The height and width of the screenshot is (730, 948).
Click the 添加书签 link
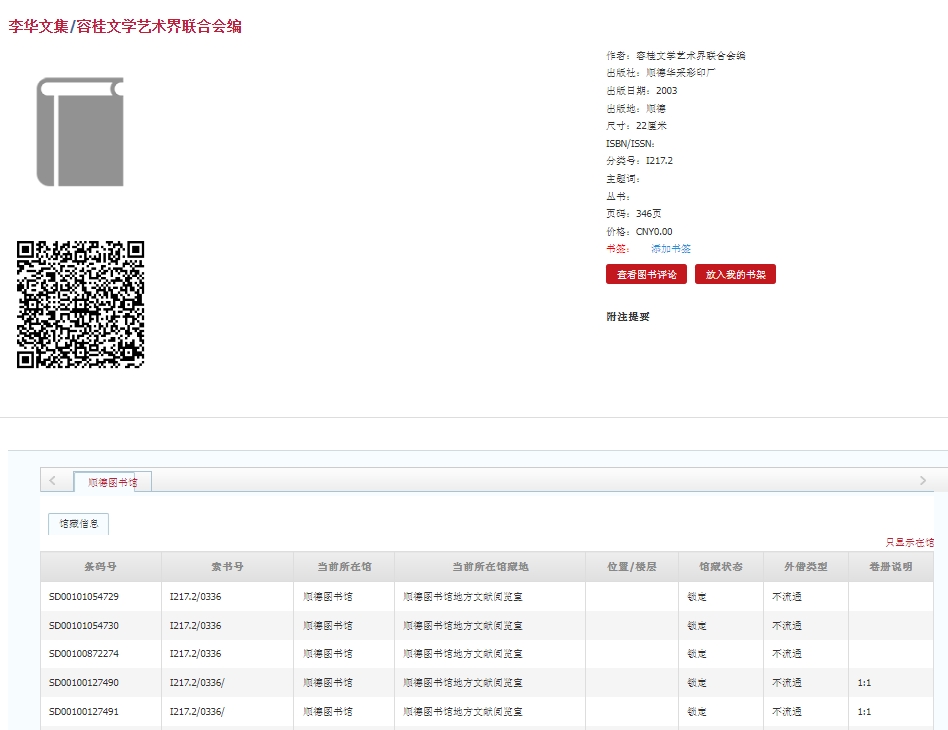[x=670, y=249]
